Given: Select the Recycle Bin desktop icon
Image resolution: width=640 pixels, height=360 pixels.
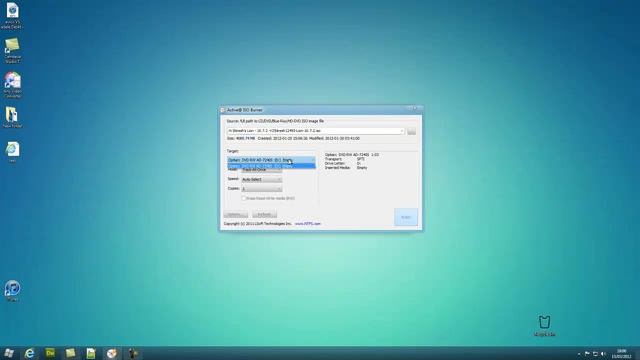Looking at the screenshot, I should pyautogui.click(x=544, y=326).
